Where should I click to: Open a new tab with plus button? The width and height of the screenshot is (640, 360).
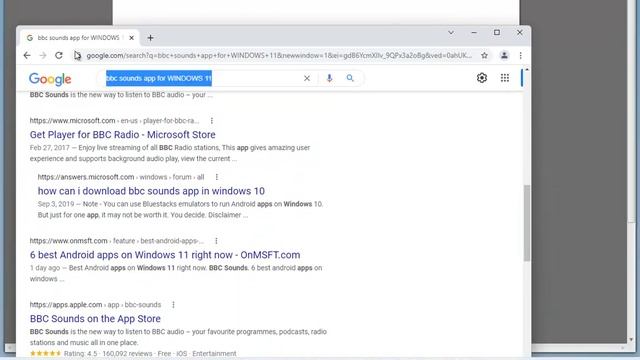(150, 38)
